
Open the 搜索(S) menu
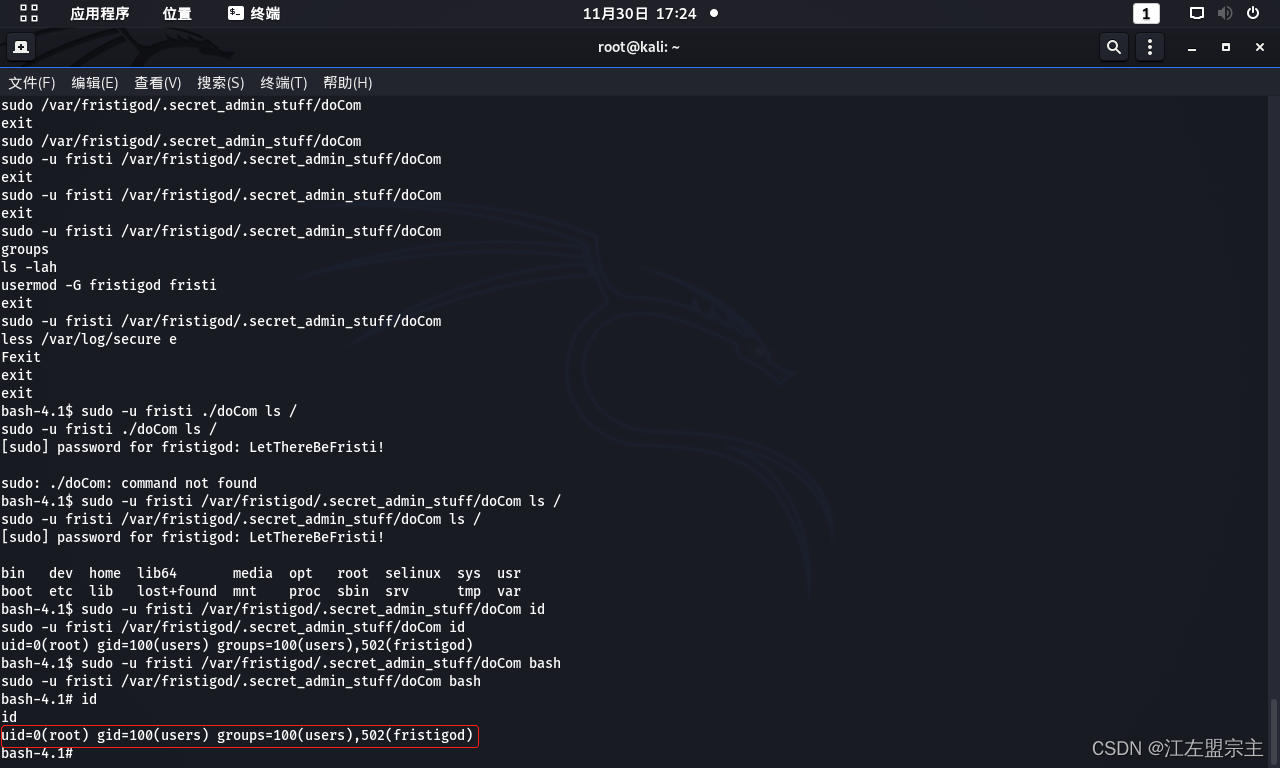(x=221, y=83)
